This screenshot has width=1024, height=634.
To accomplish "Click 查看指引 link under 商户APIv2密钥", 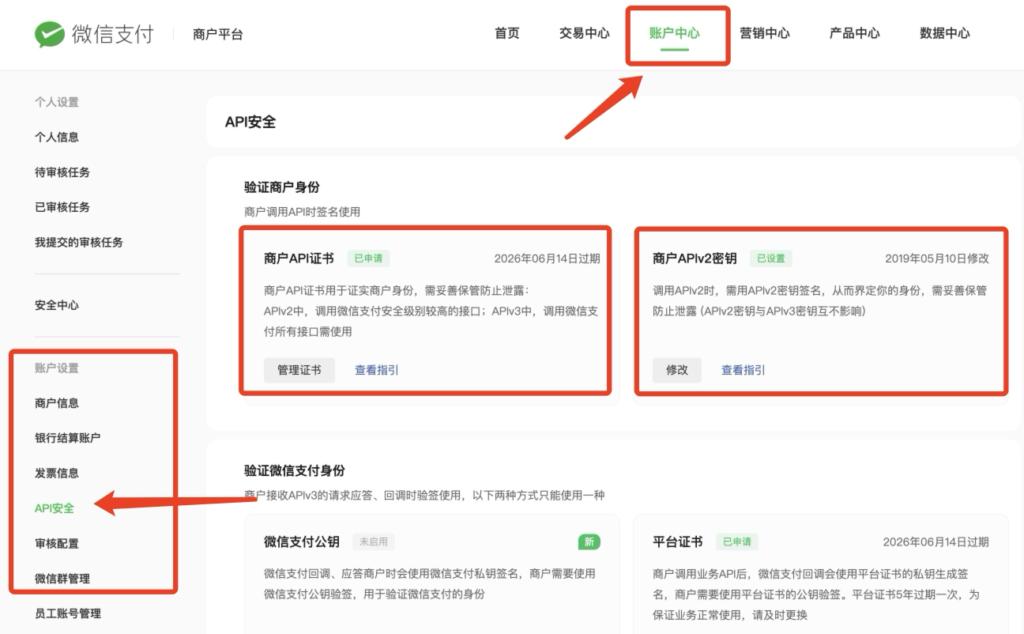I will 743,370.
